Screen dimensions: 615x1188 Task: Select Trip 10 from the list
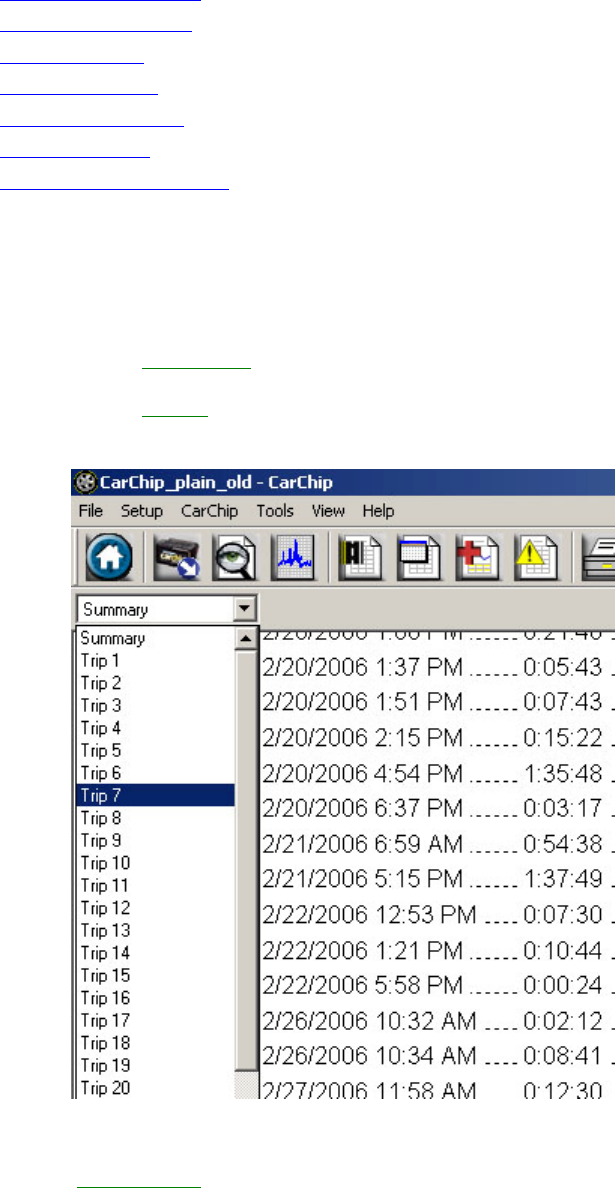coord(155,863)
